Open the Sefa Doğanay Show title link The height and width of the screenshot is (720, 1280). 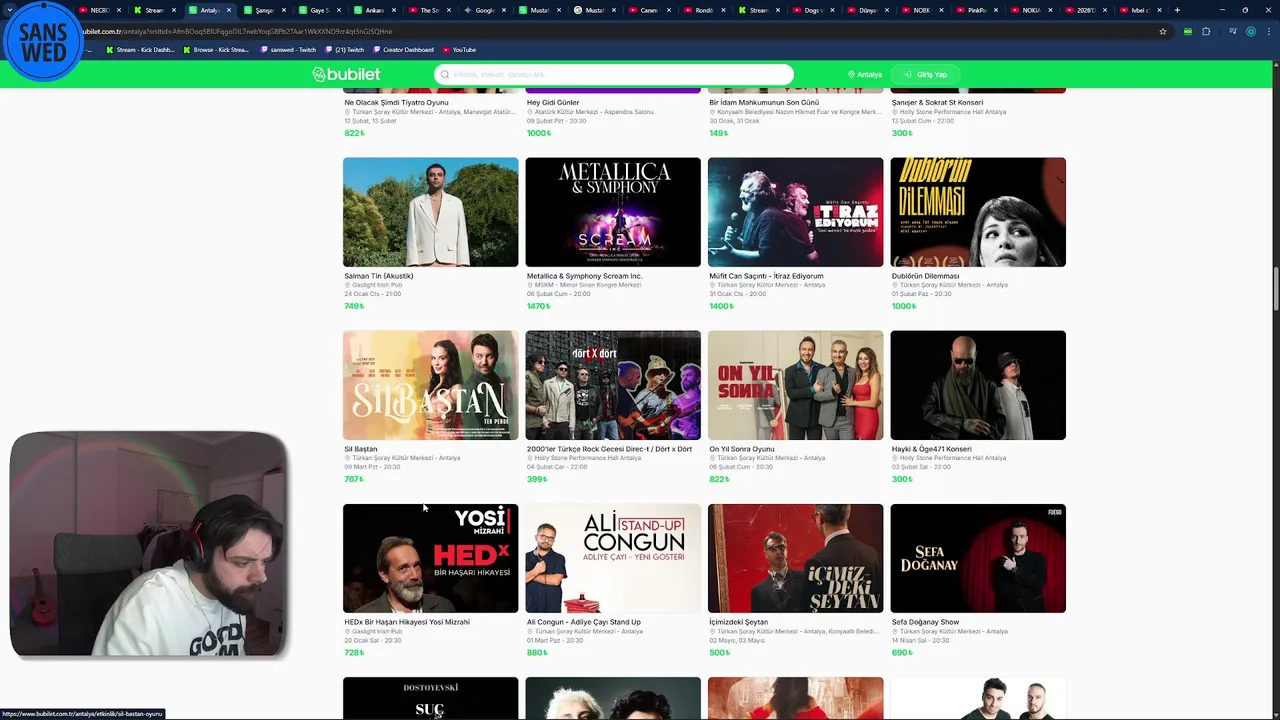[926, 622]
